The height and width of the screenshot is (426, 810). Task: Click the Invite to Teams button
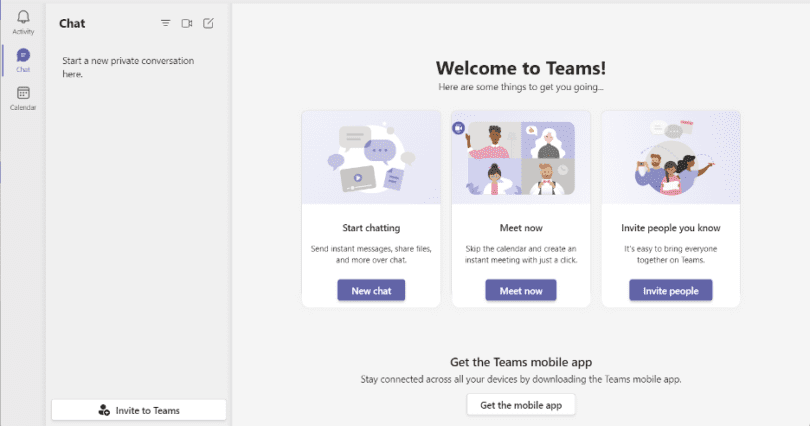pyautogui.click(x=139, y=410)
